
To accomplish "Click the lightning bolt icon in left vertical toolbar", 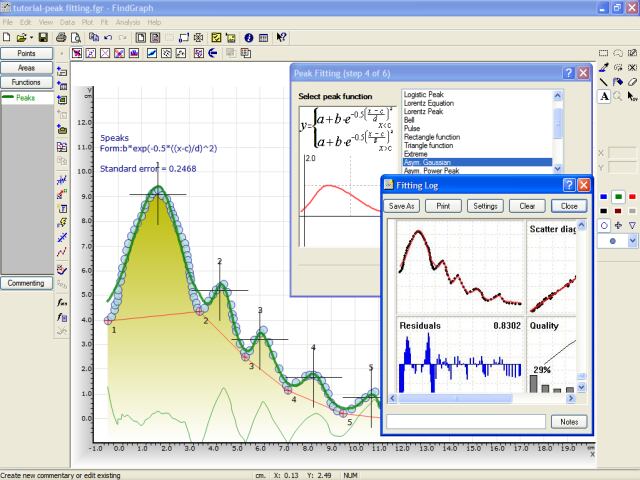I will 62,223.
